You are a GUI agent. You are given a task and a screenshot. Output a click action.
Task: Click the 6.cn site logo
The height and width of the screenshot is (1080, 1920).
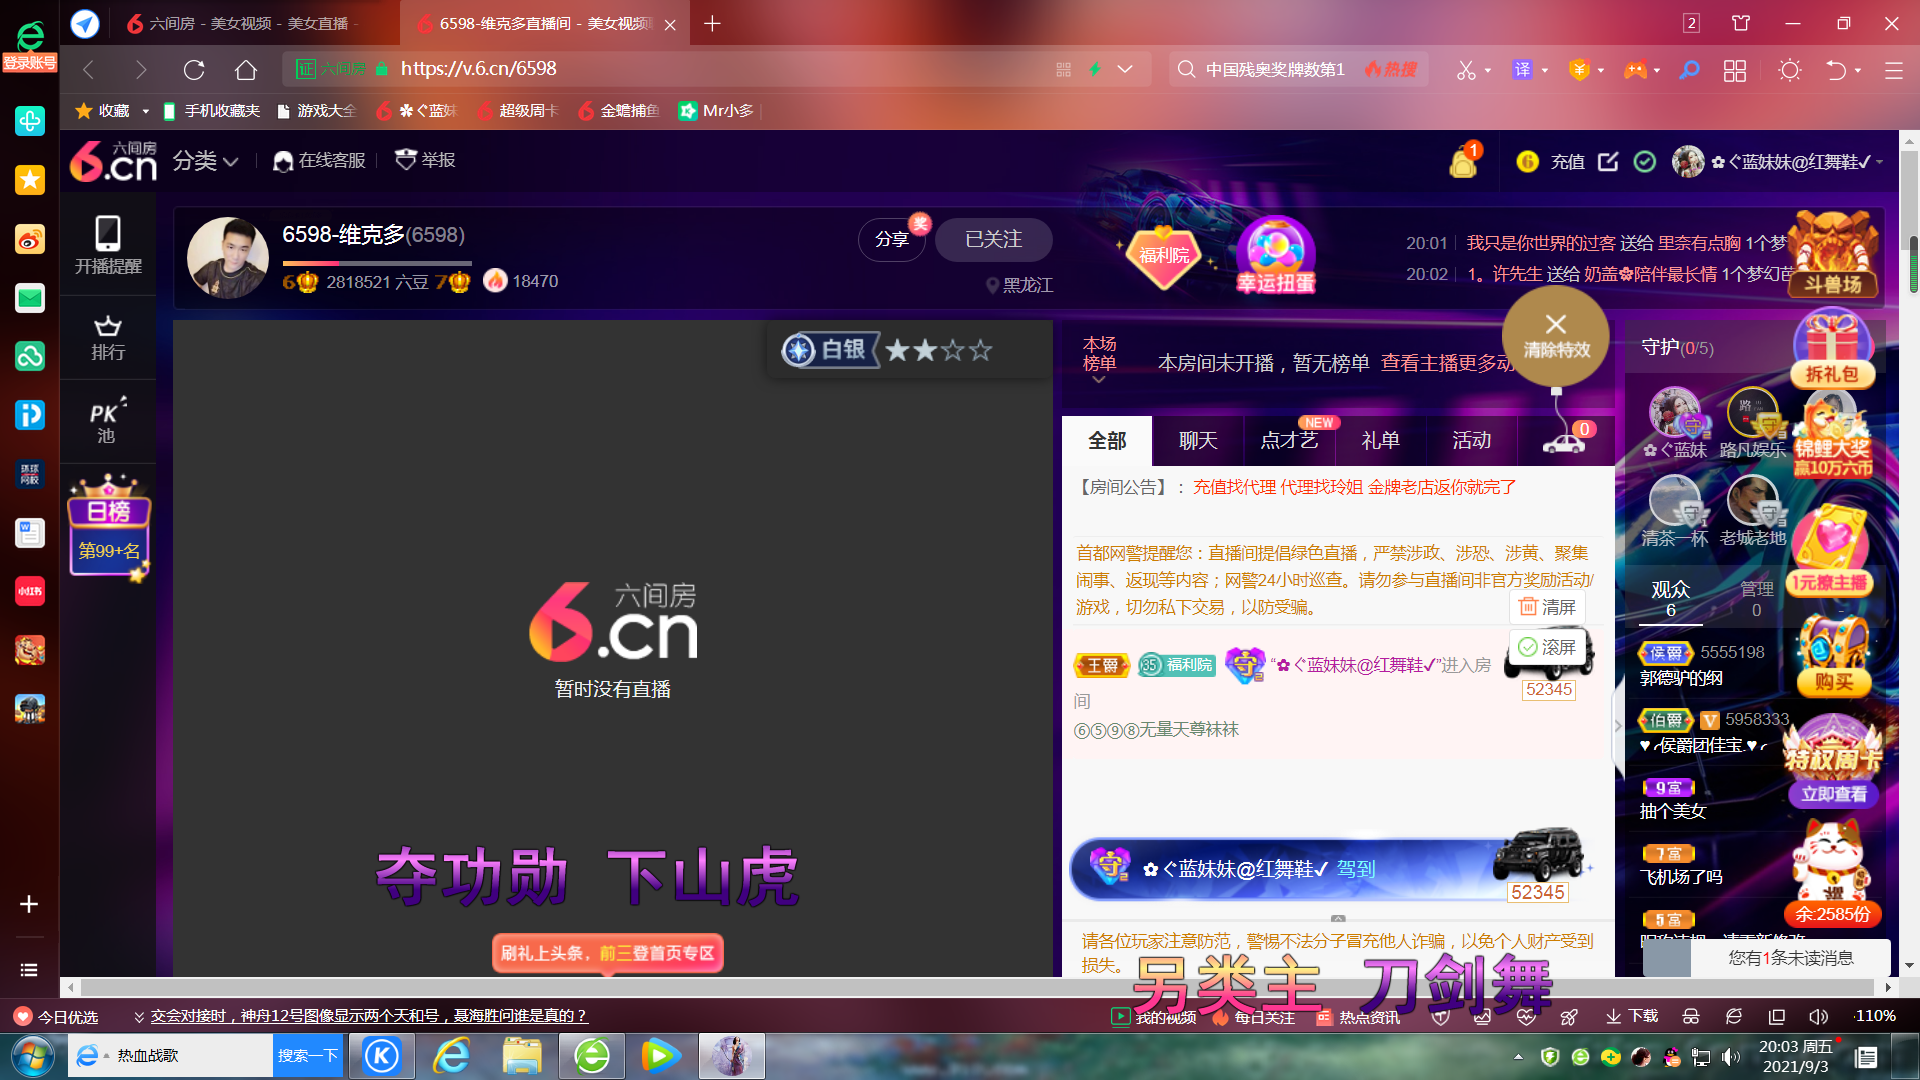pos(113,162)
